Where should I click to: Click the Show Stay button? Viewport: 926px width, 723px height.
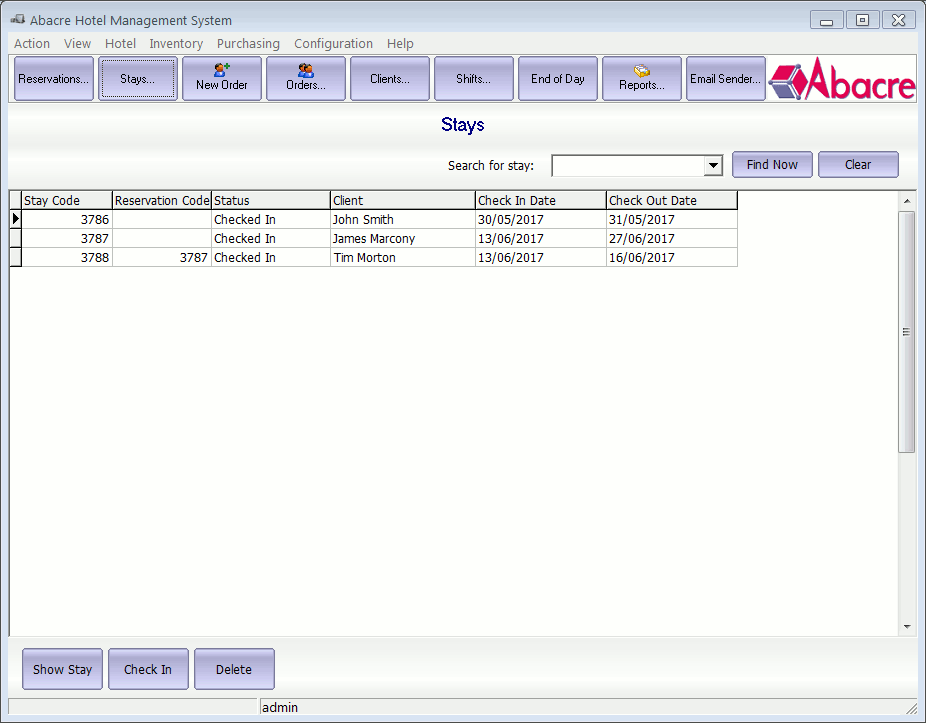pyautogui.click(x=62, y=670)
